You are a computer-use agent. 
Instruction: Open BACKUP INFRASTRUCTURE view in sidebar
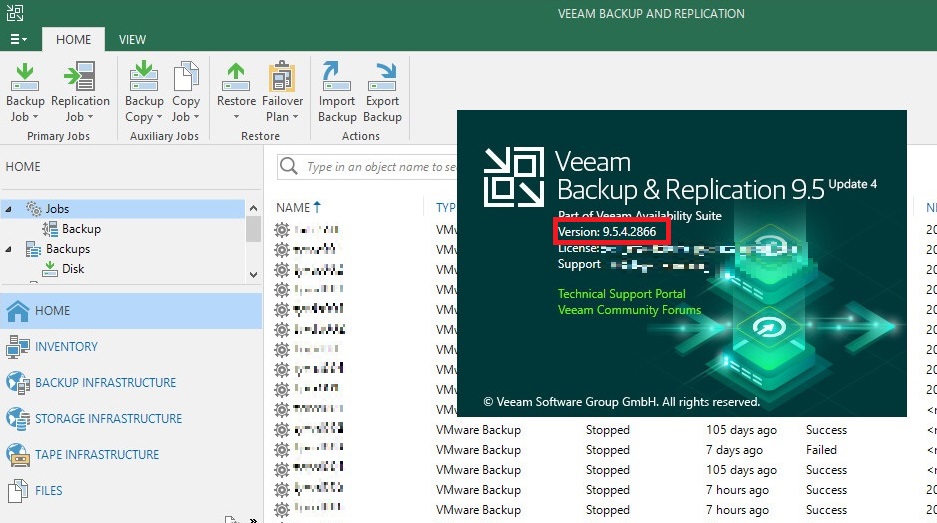click(x=131, y=383)
